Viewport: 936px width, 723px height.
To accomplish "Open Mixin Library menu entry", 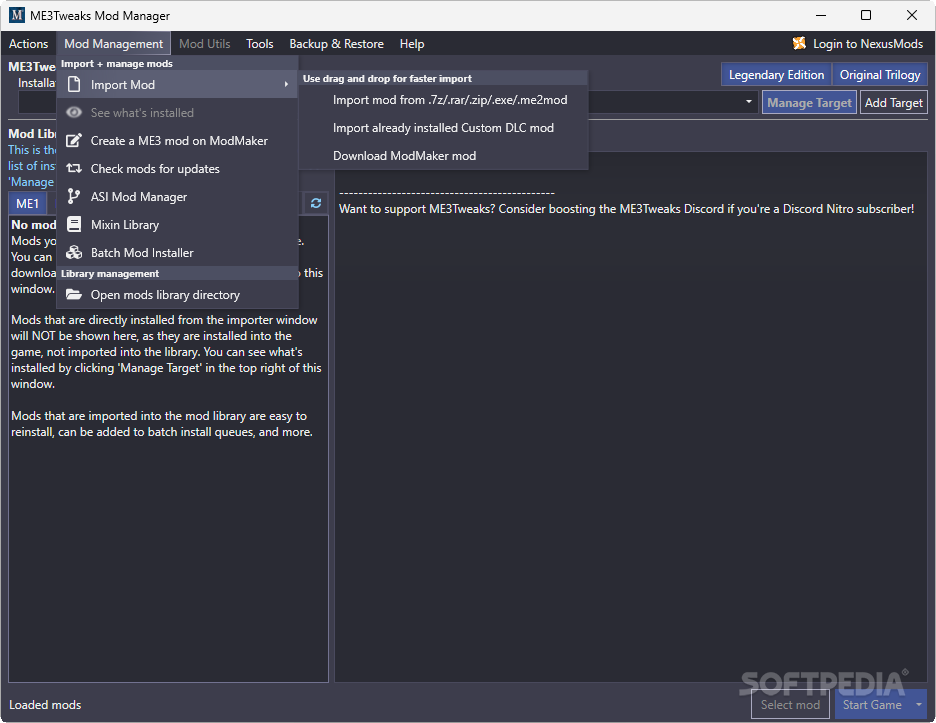I will pos(177,224).
